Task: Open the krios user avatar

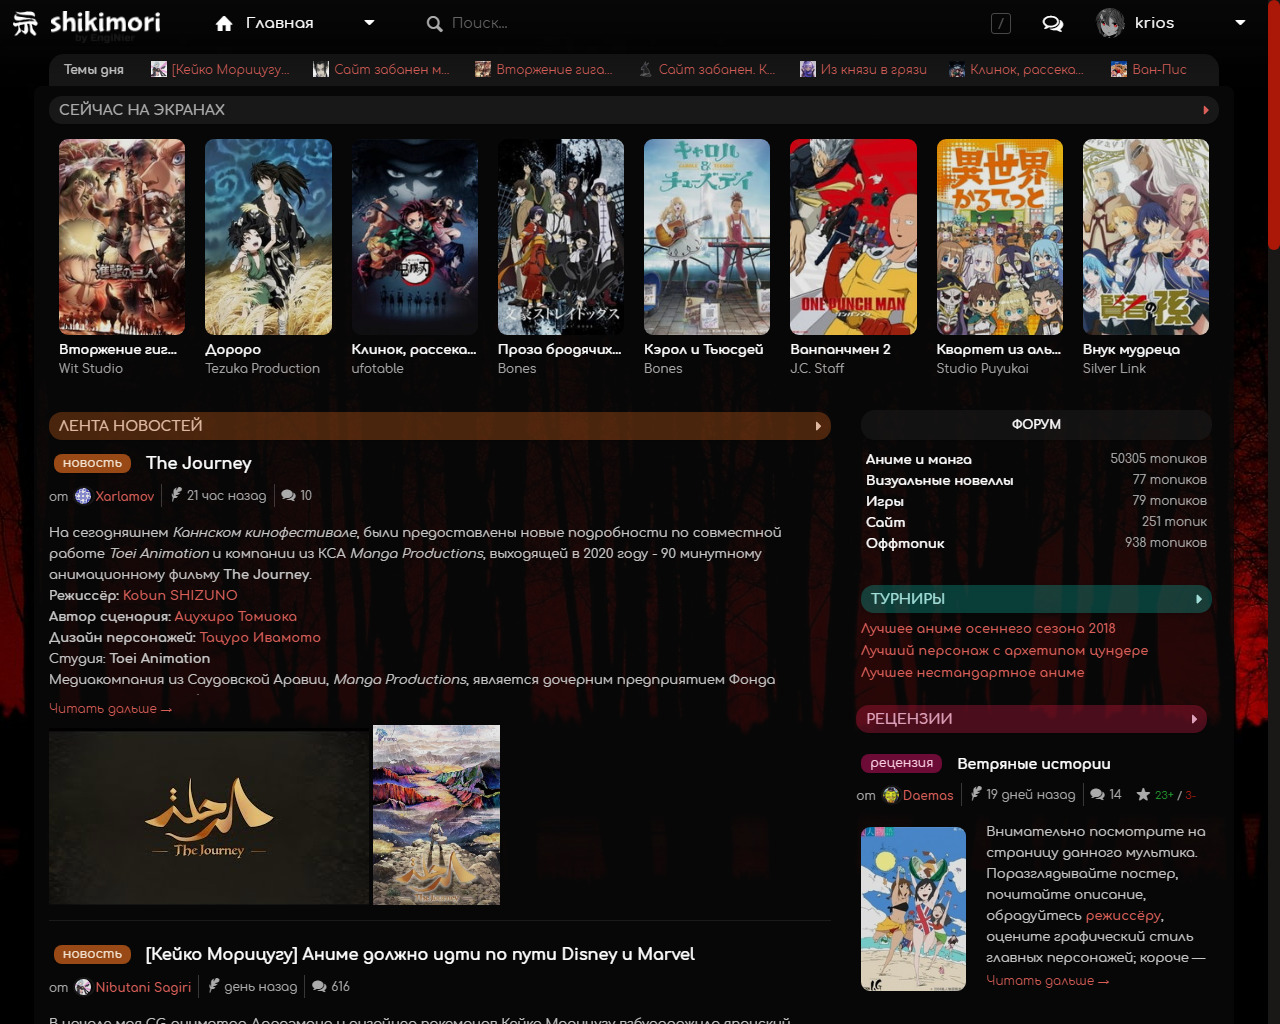Action: click(x=1110, y=23)
